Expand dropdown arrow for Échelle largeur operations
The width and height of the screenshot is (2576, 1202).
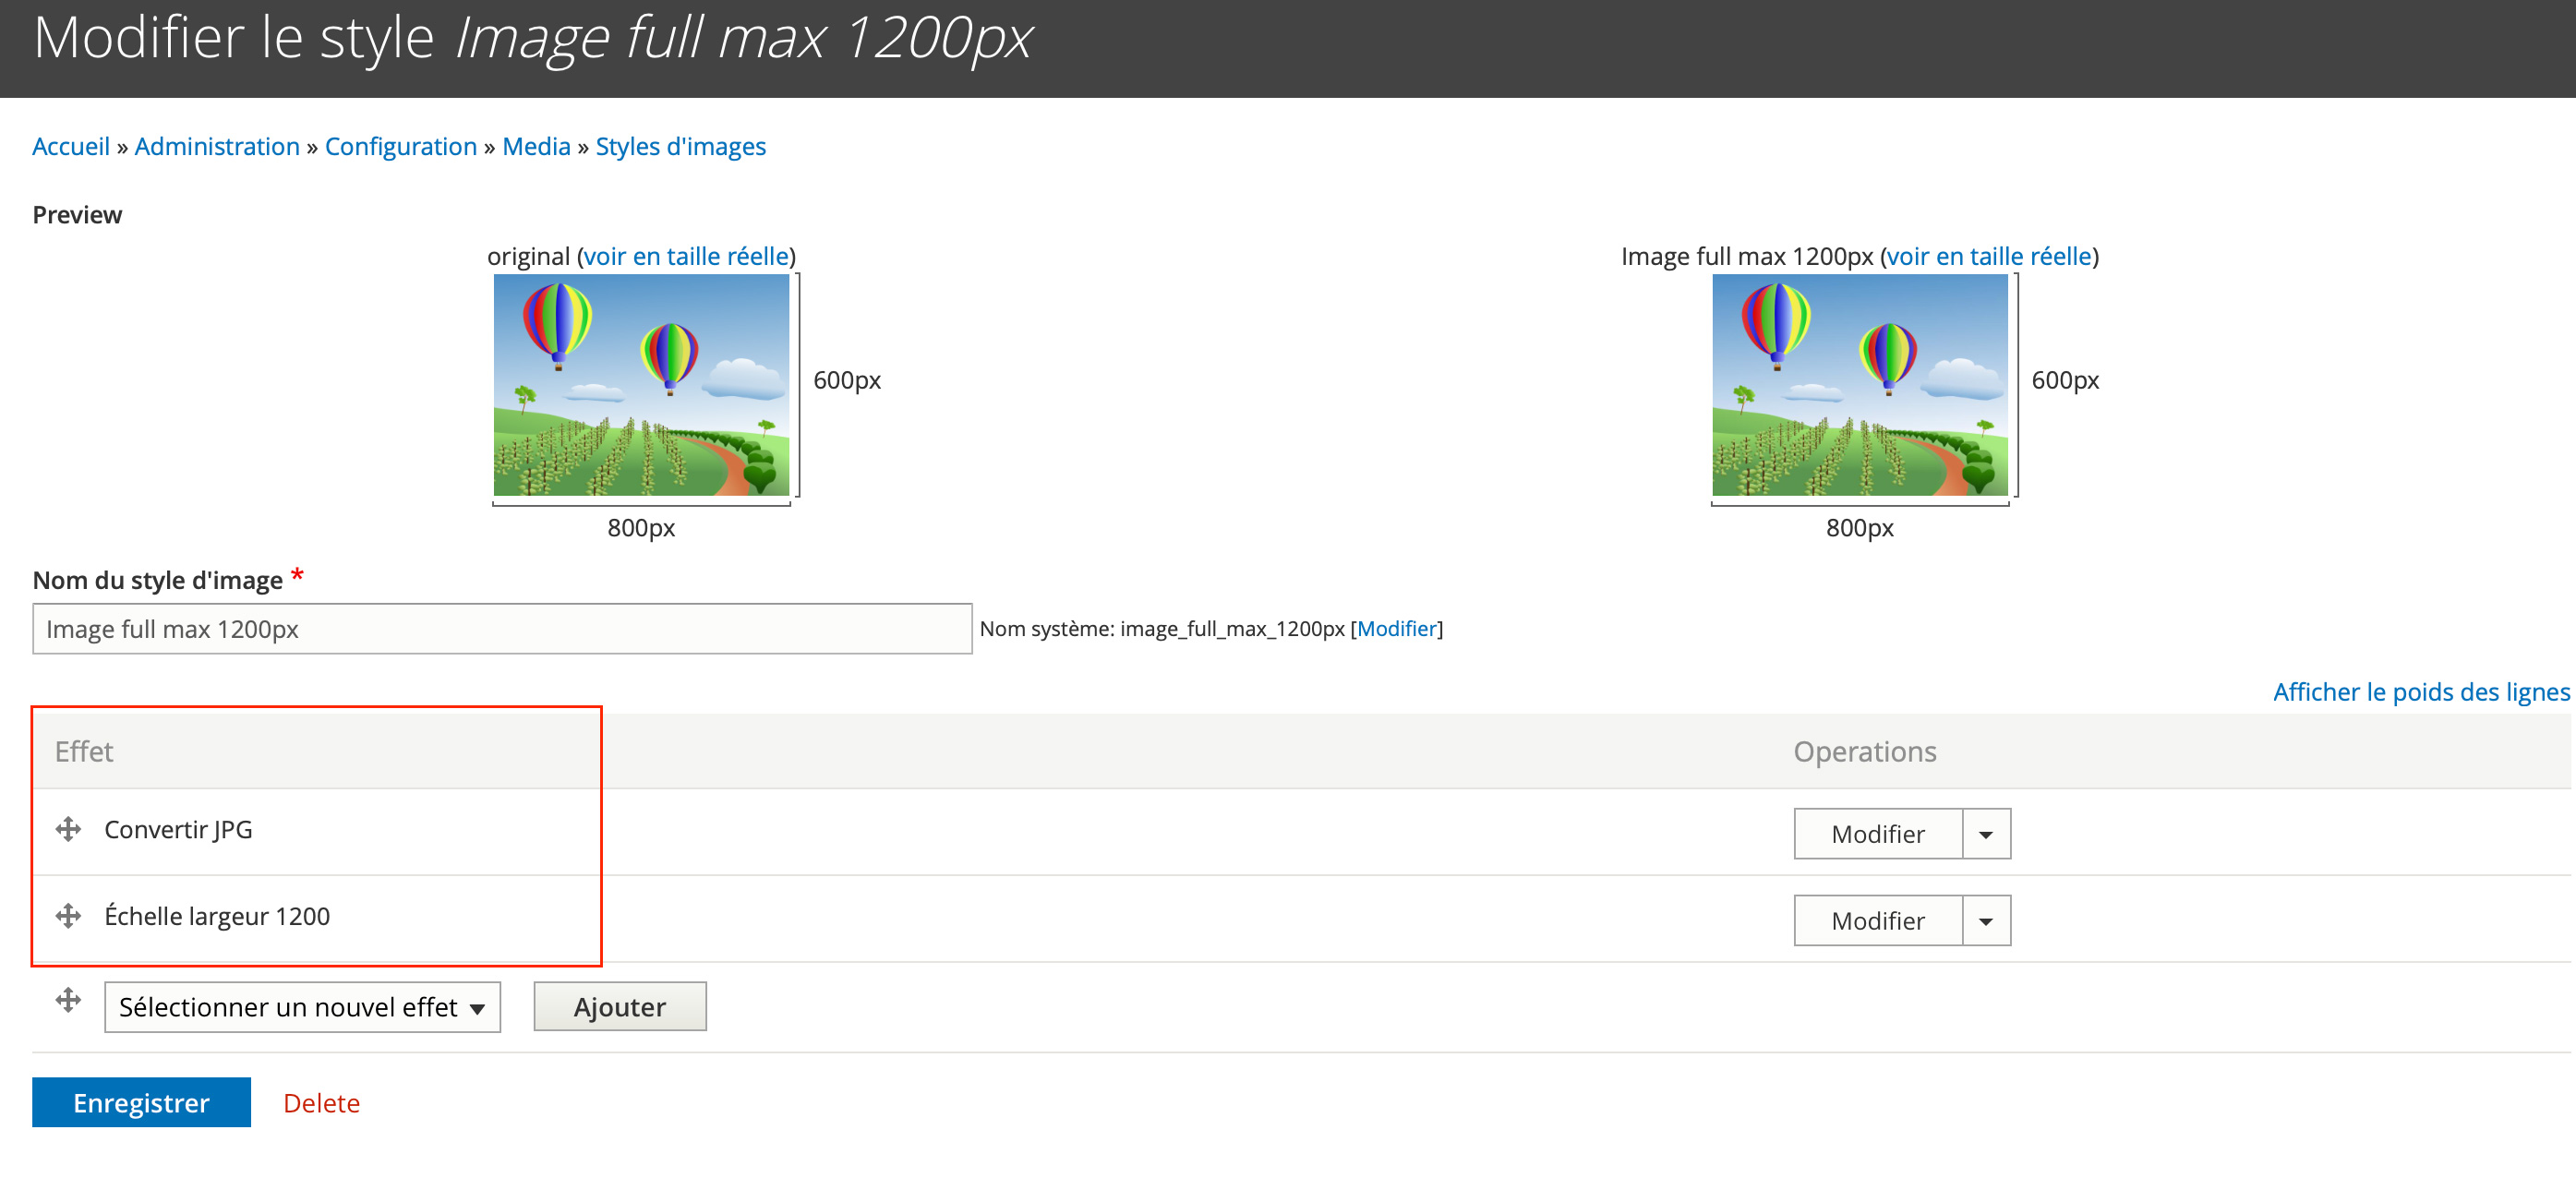coord(1986,921)
